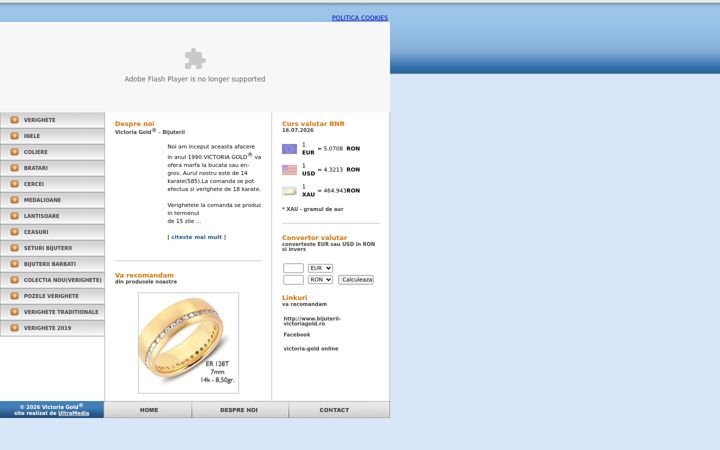
Task: Click the arrow icon beside VERIGHETE TRADITIONALE
Action: click(x=14, y=312)
